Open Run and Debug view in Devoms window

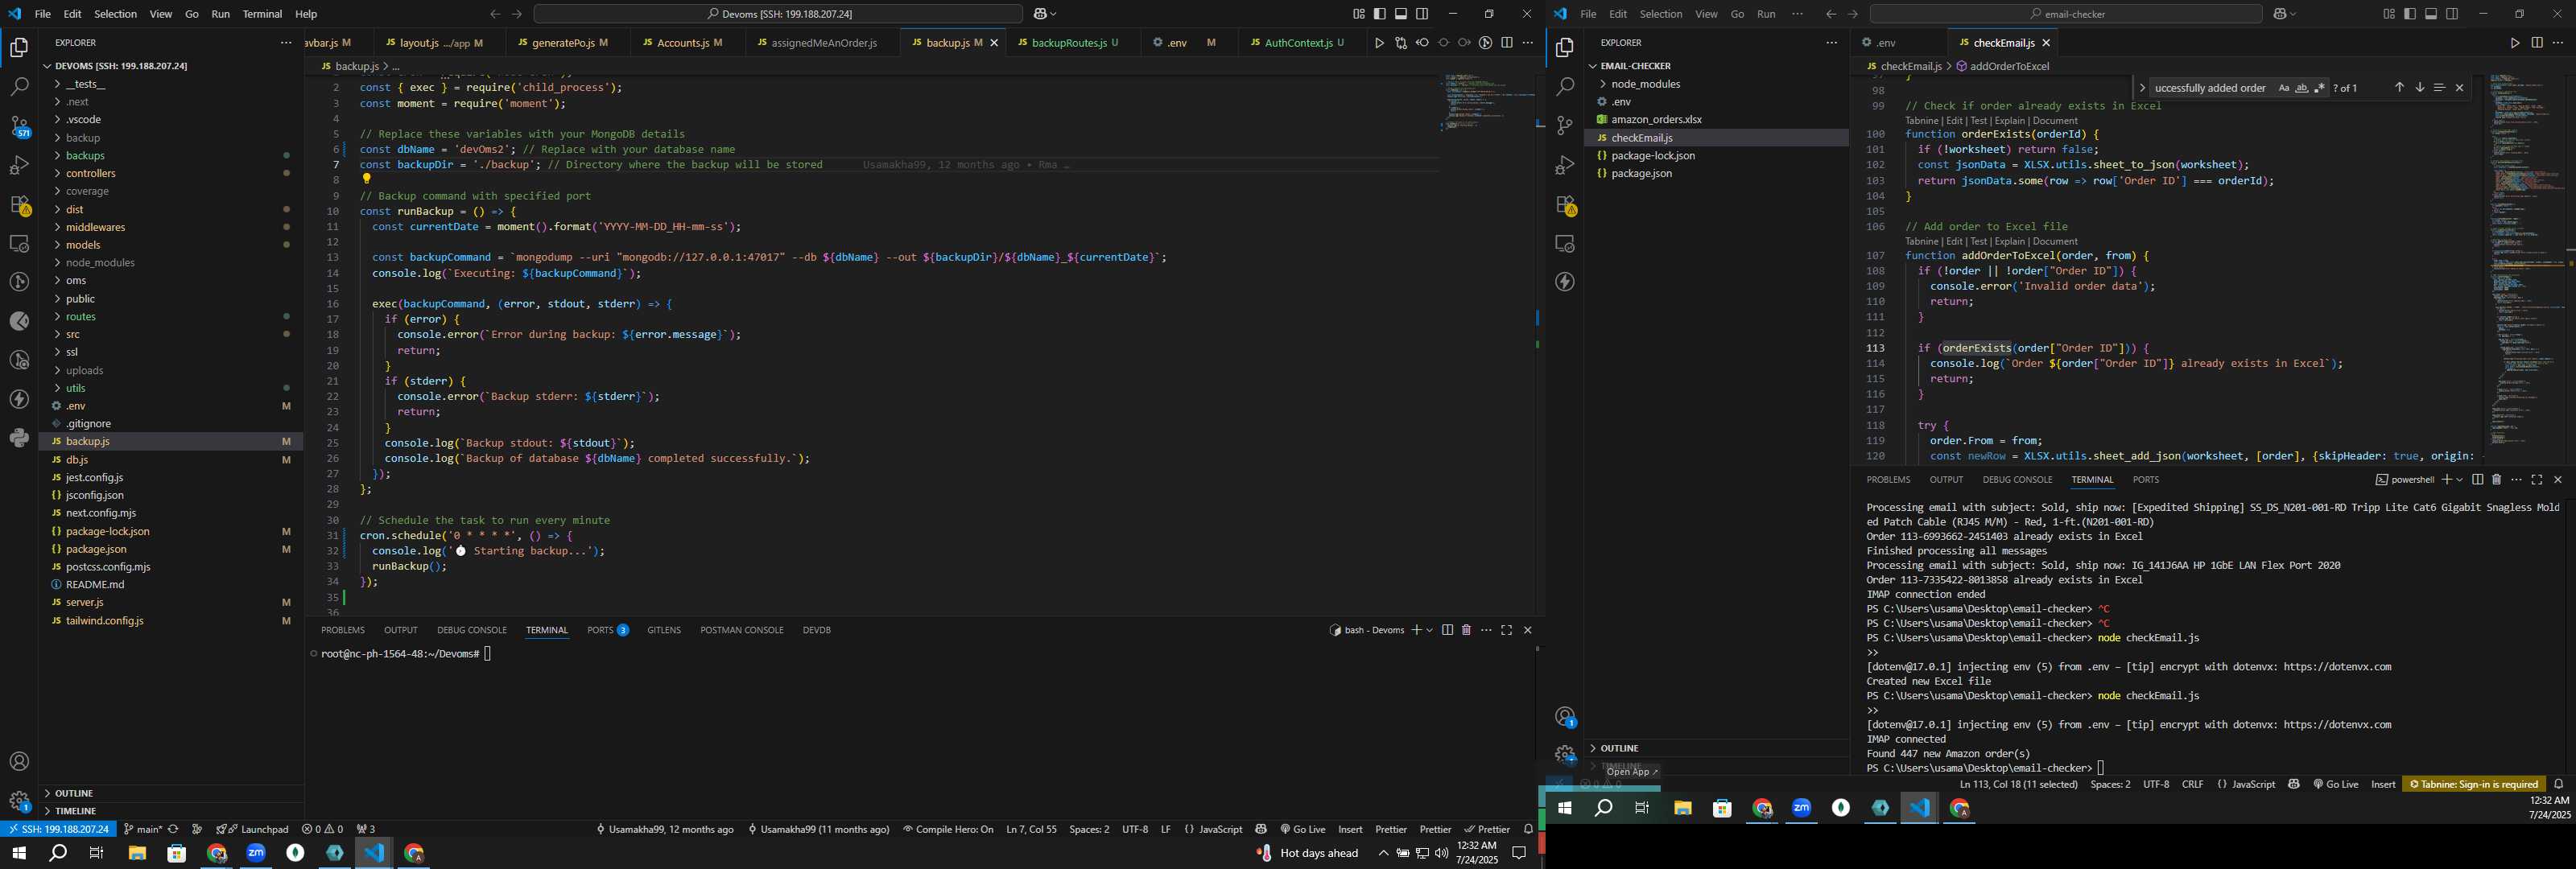(x=19, y=165)
